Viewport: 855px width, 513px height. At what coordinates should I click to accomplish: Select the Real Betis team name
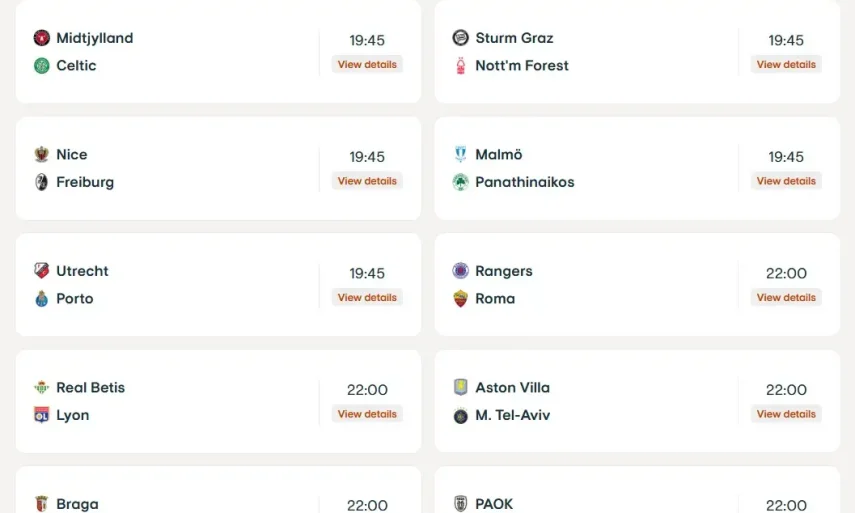pos(91,388)
